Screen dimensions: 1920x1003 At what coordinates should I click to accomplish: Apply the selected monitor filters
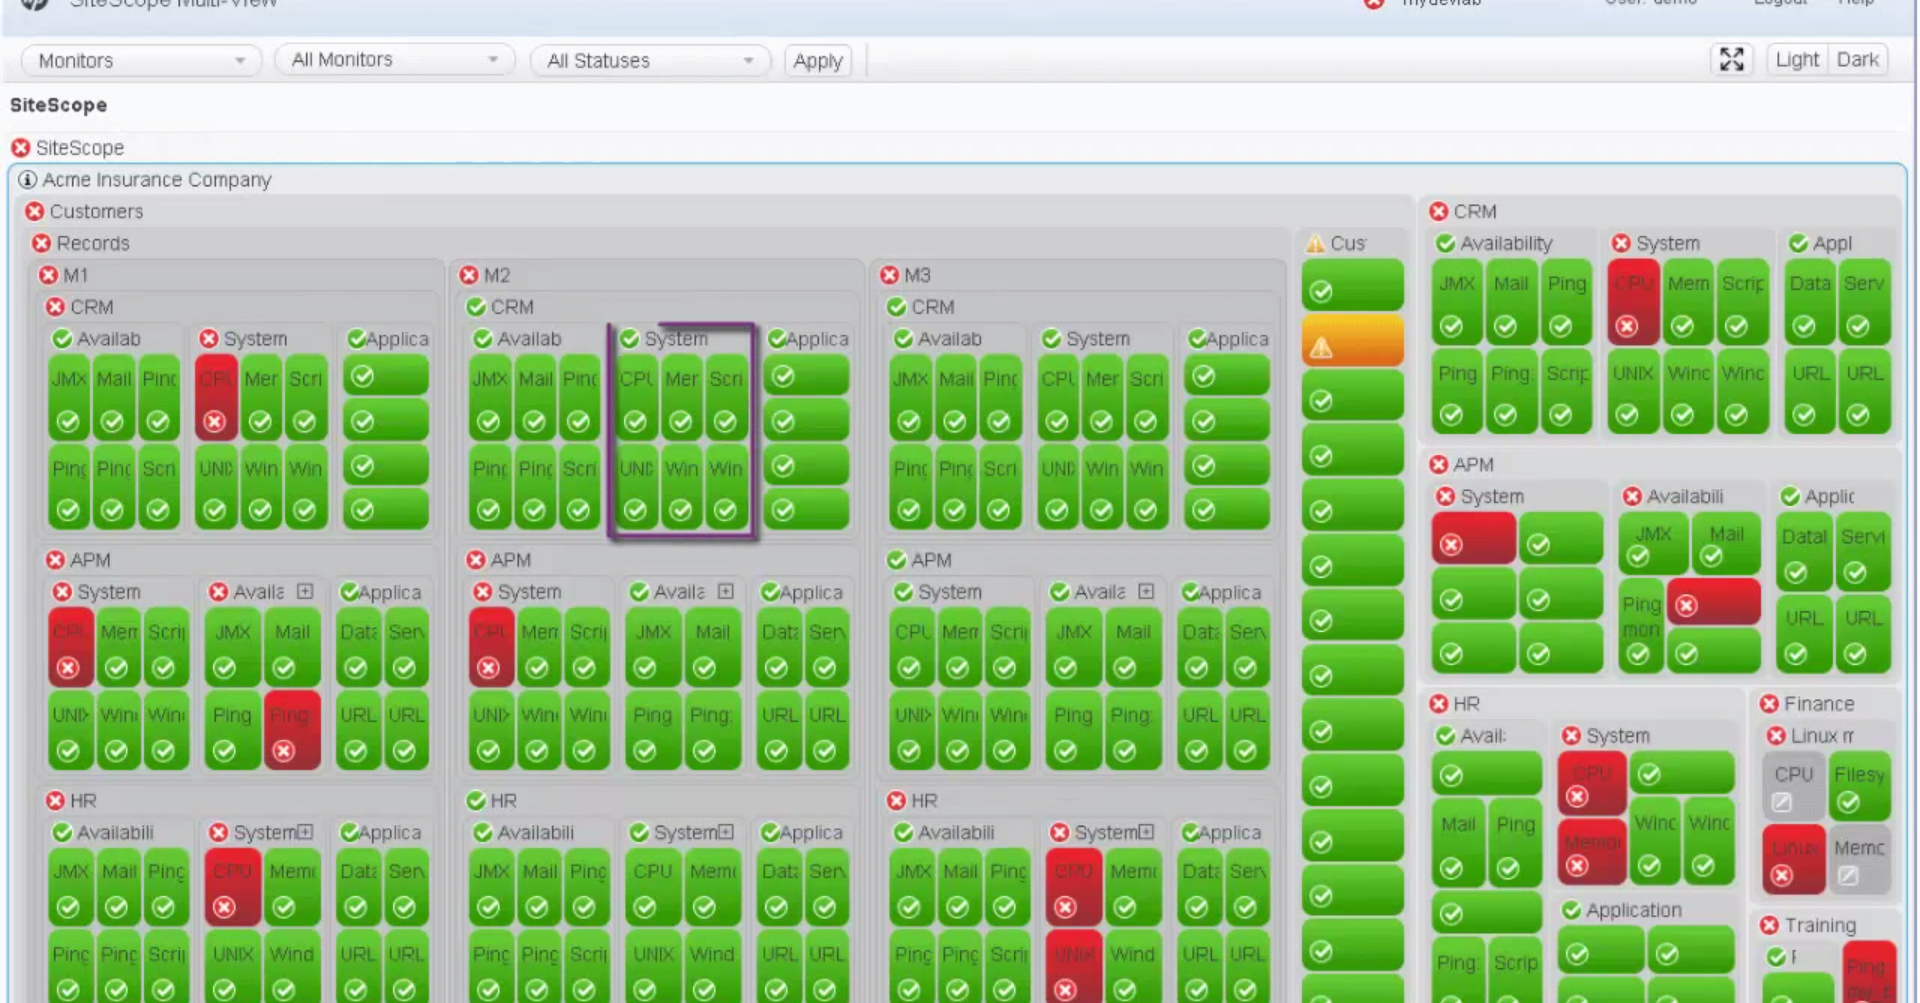click(817, 61)
